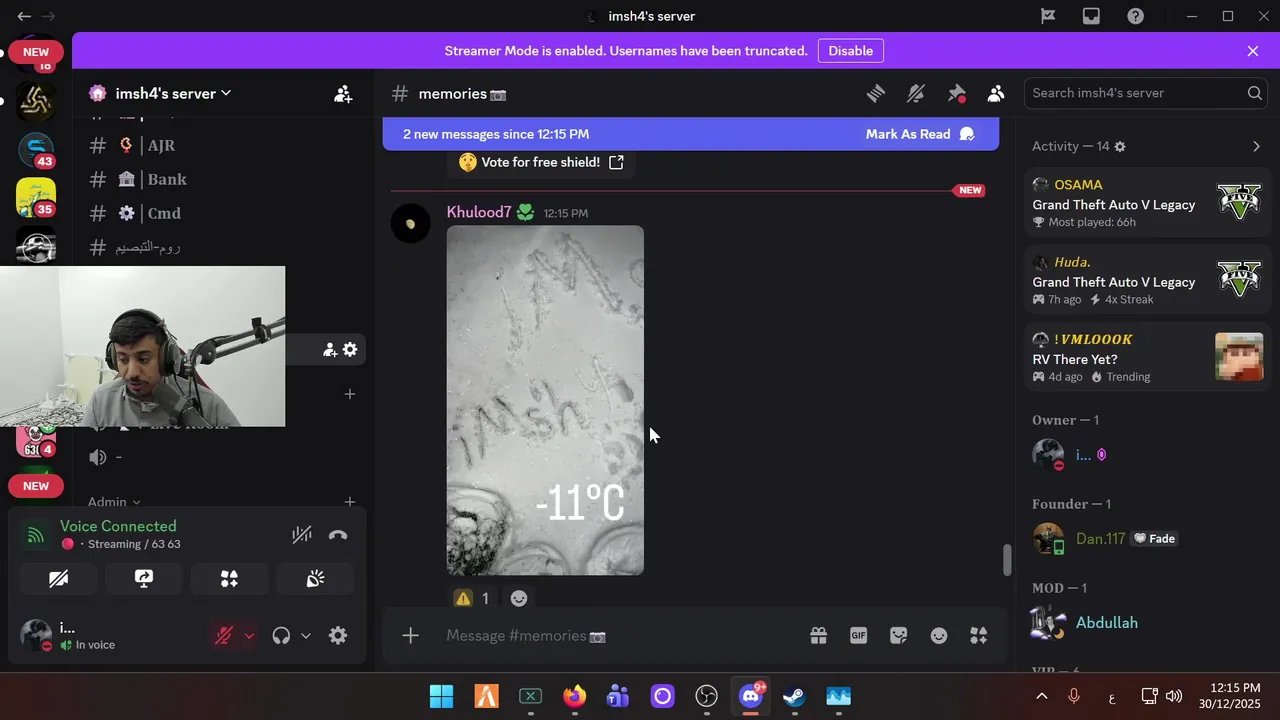Open the gift icon in message bar
The height and width of the screenshot is (720, 1280).
point(818,636)
